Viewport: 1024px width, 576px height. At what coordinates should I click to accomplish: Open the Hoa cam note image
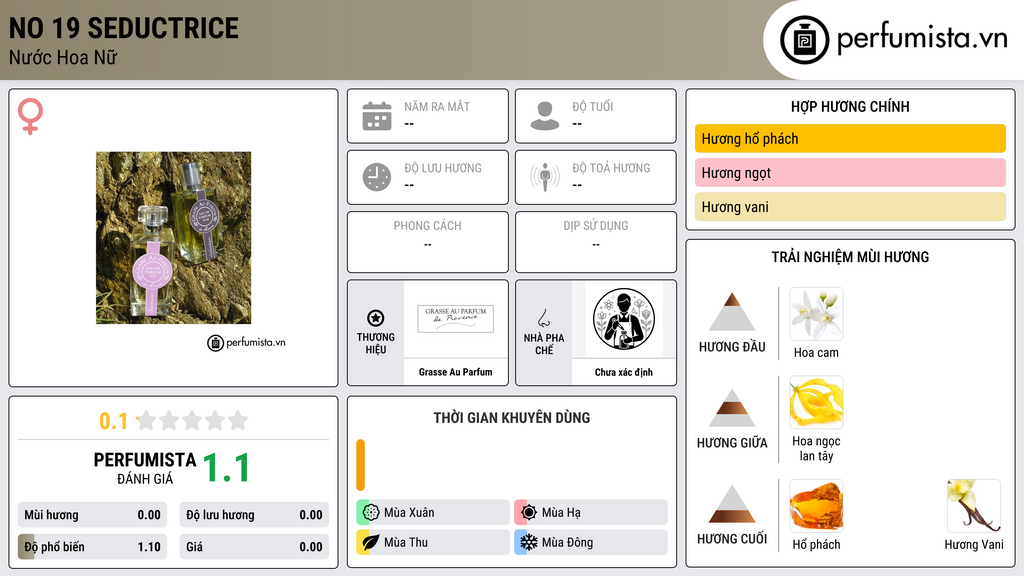click(x=816, y=314)
